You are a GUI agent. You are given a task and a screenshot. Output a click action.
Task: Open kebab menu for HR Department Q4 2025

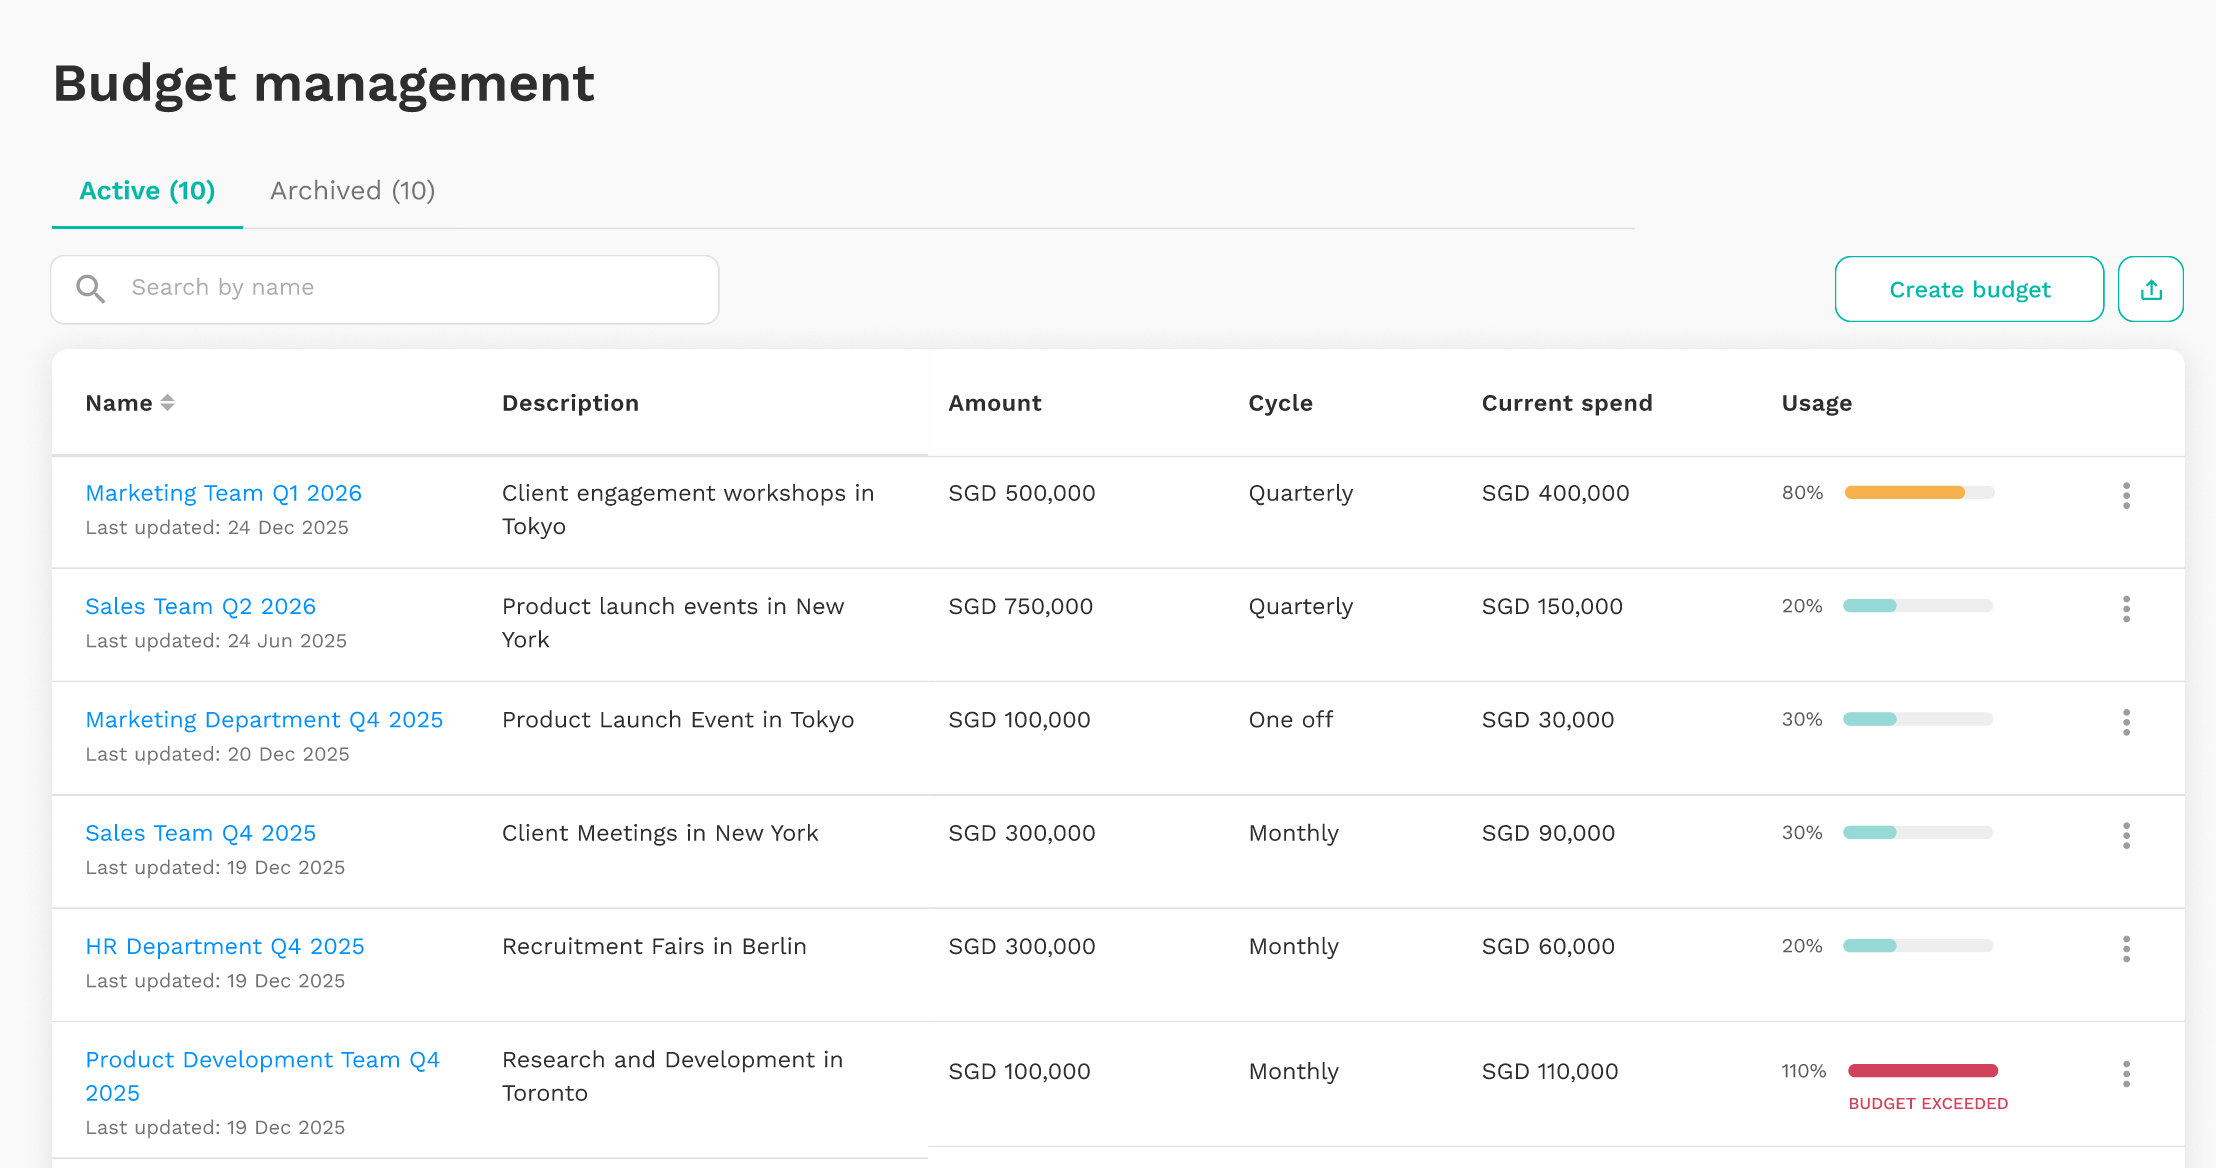point(2126,948)
